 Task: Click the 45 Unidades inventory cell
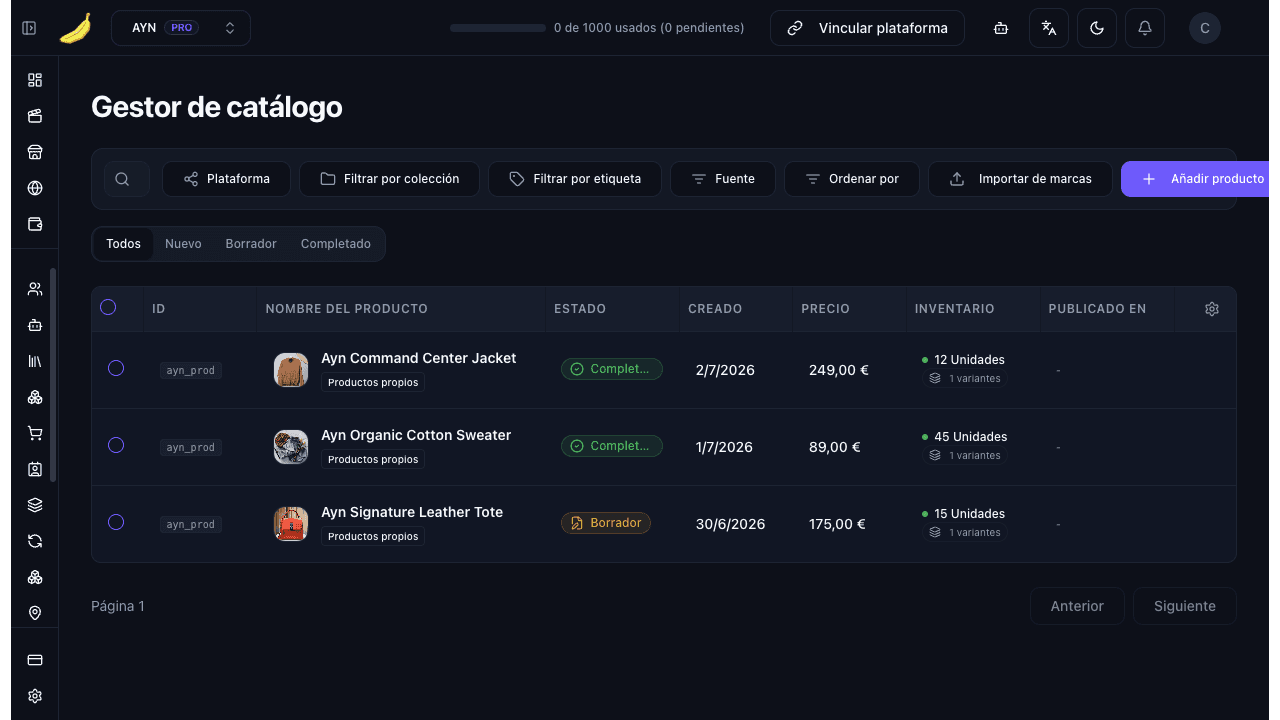click(964, 437)
